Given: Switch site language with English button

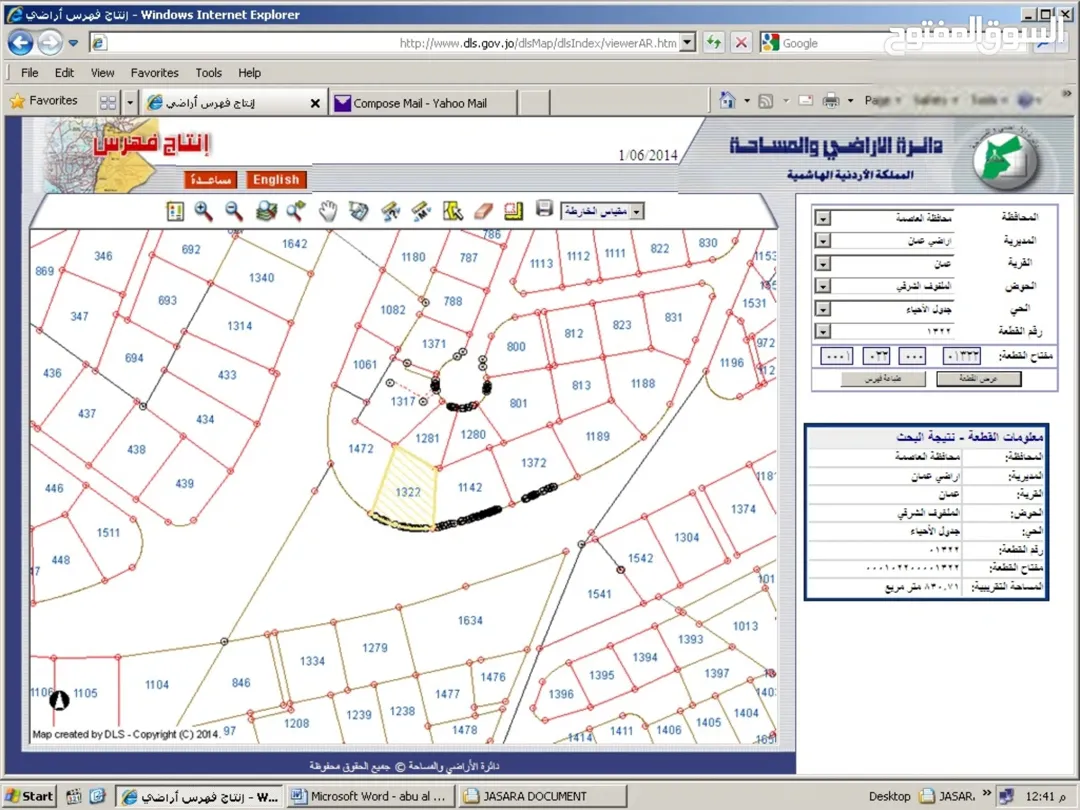Looking at the screenshot, I should click(276, 180).
